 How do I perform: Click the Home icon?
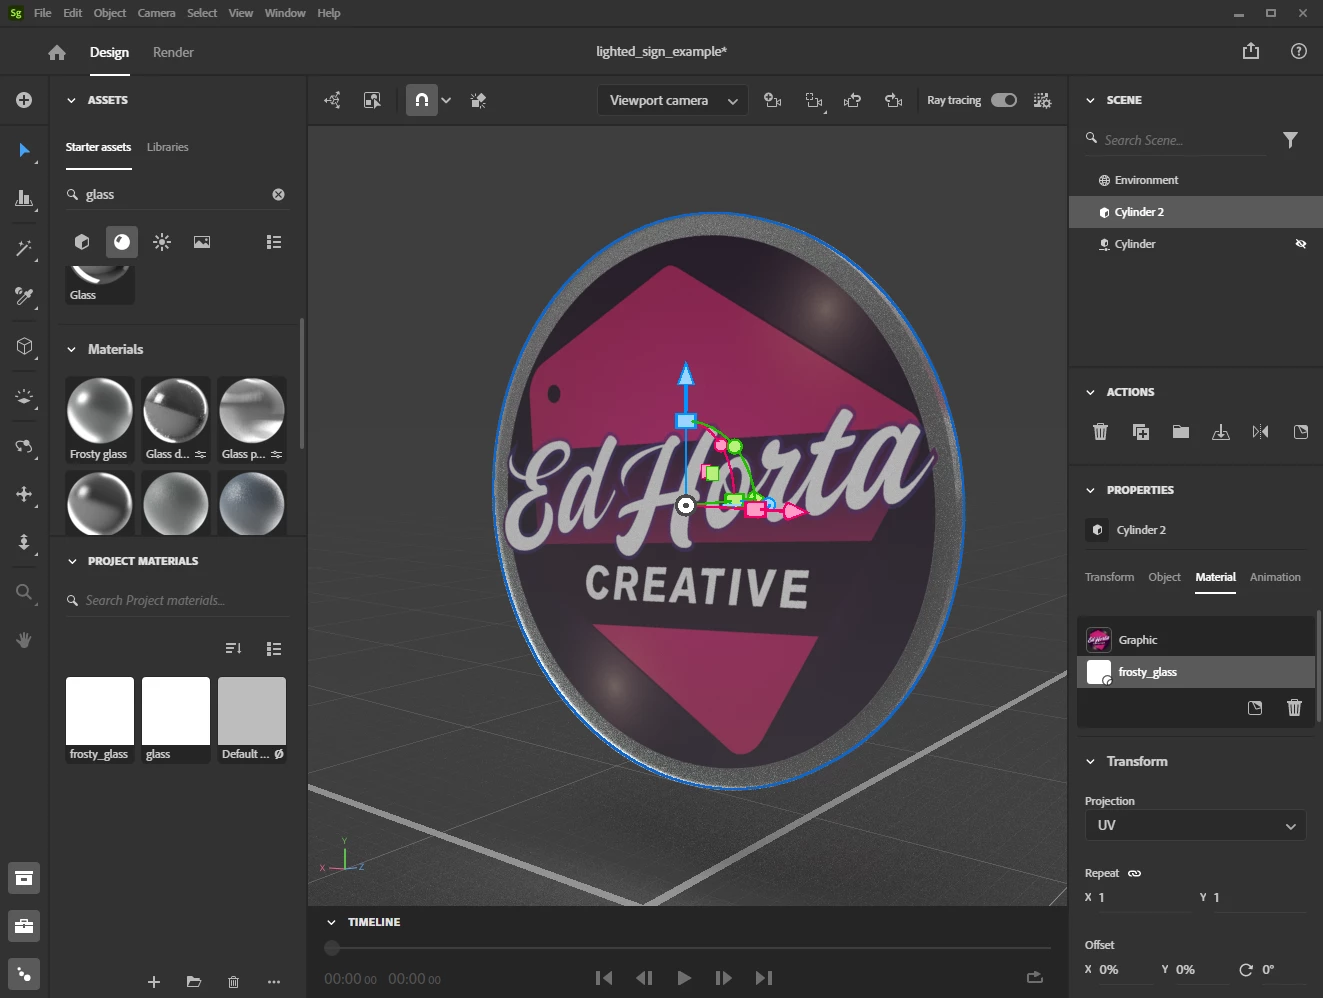(57, 52)
